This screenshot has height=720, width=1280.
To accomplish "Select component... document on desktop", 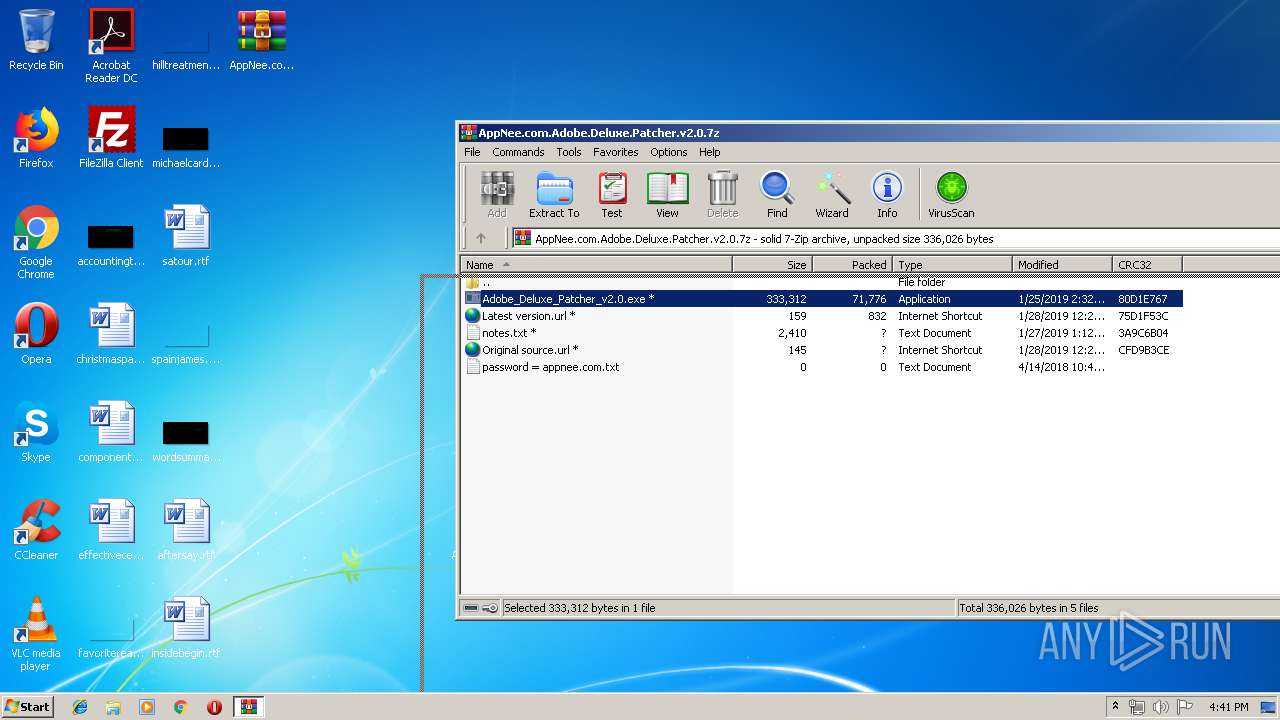I will coord(111,432).
